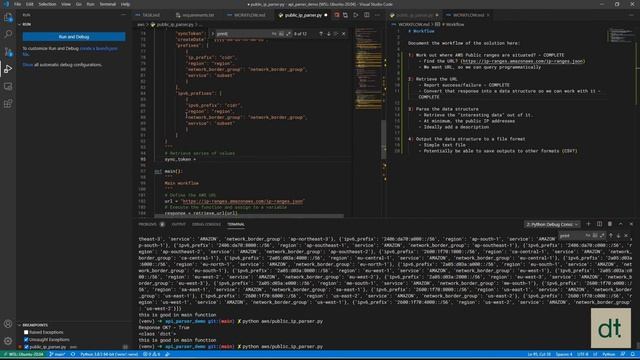Split the terminal panel
Screen dimensions: 640x360
click(x=599, y=224)
